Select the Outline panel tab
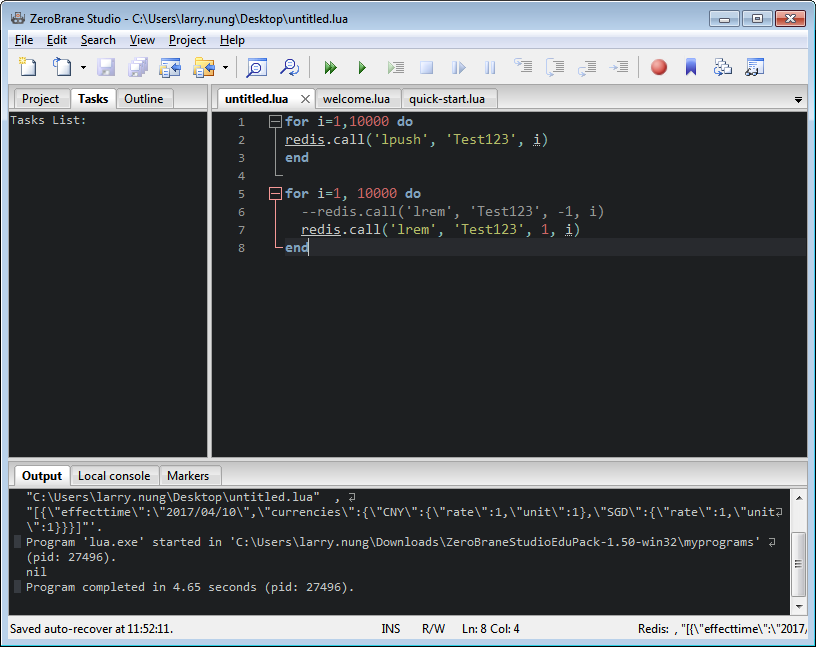 pyautogui.click(x=144, y=99)
